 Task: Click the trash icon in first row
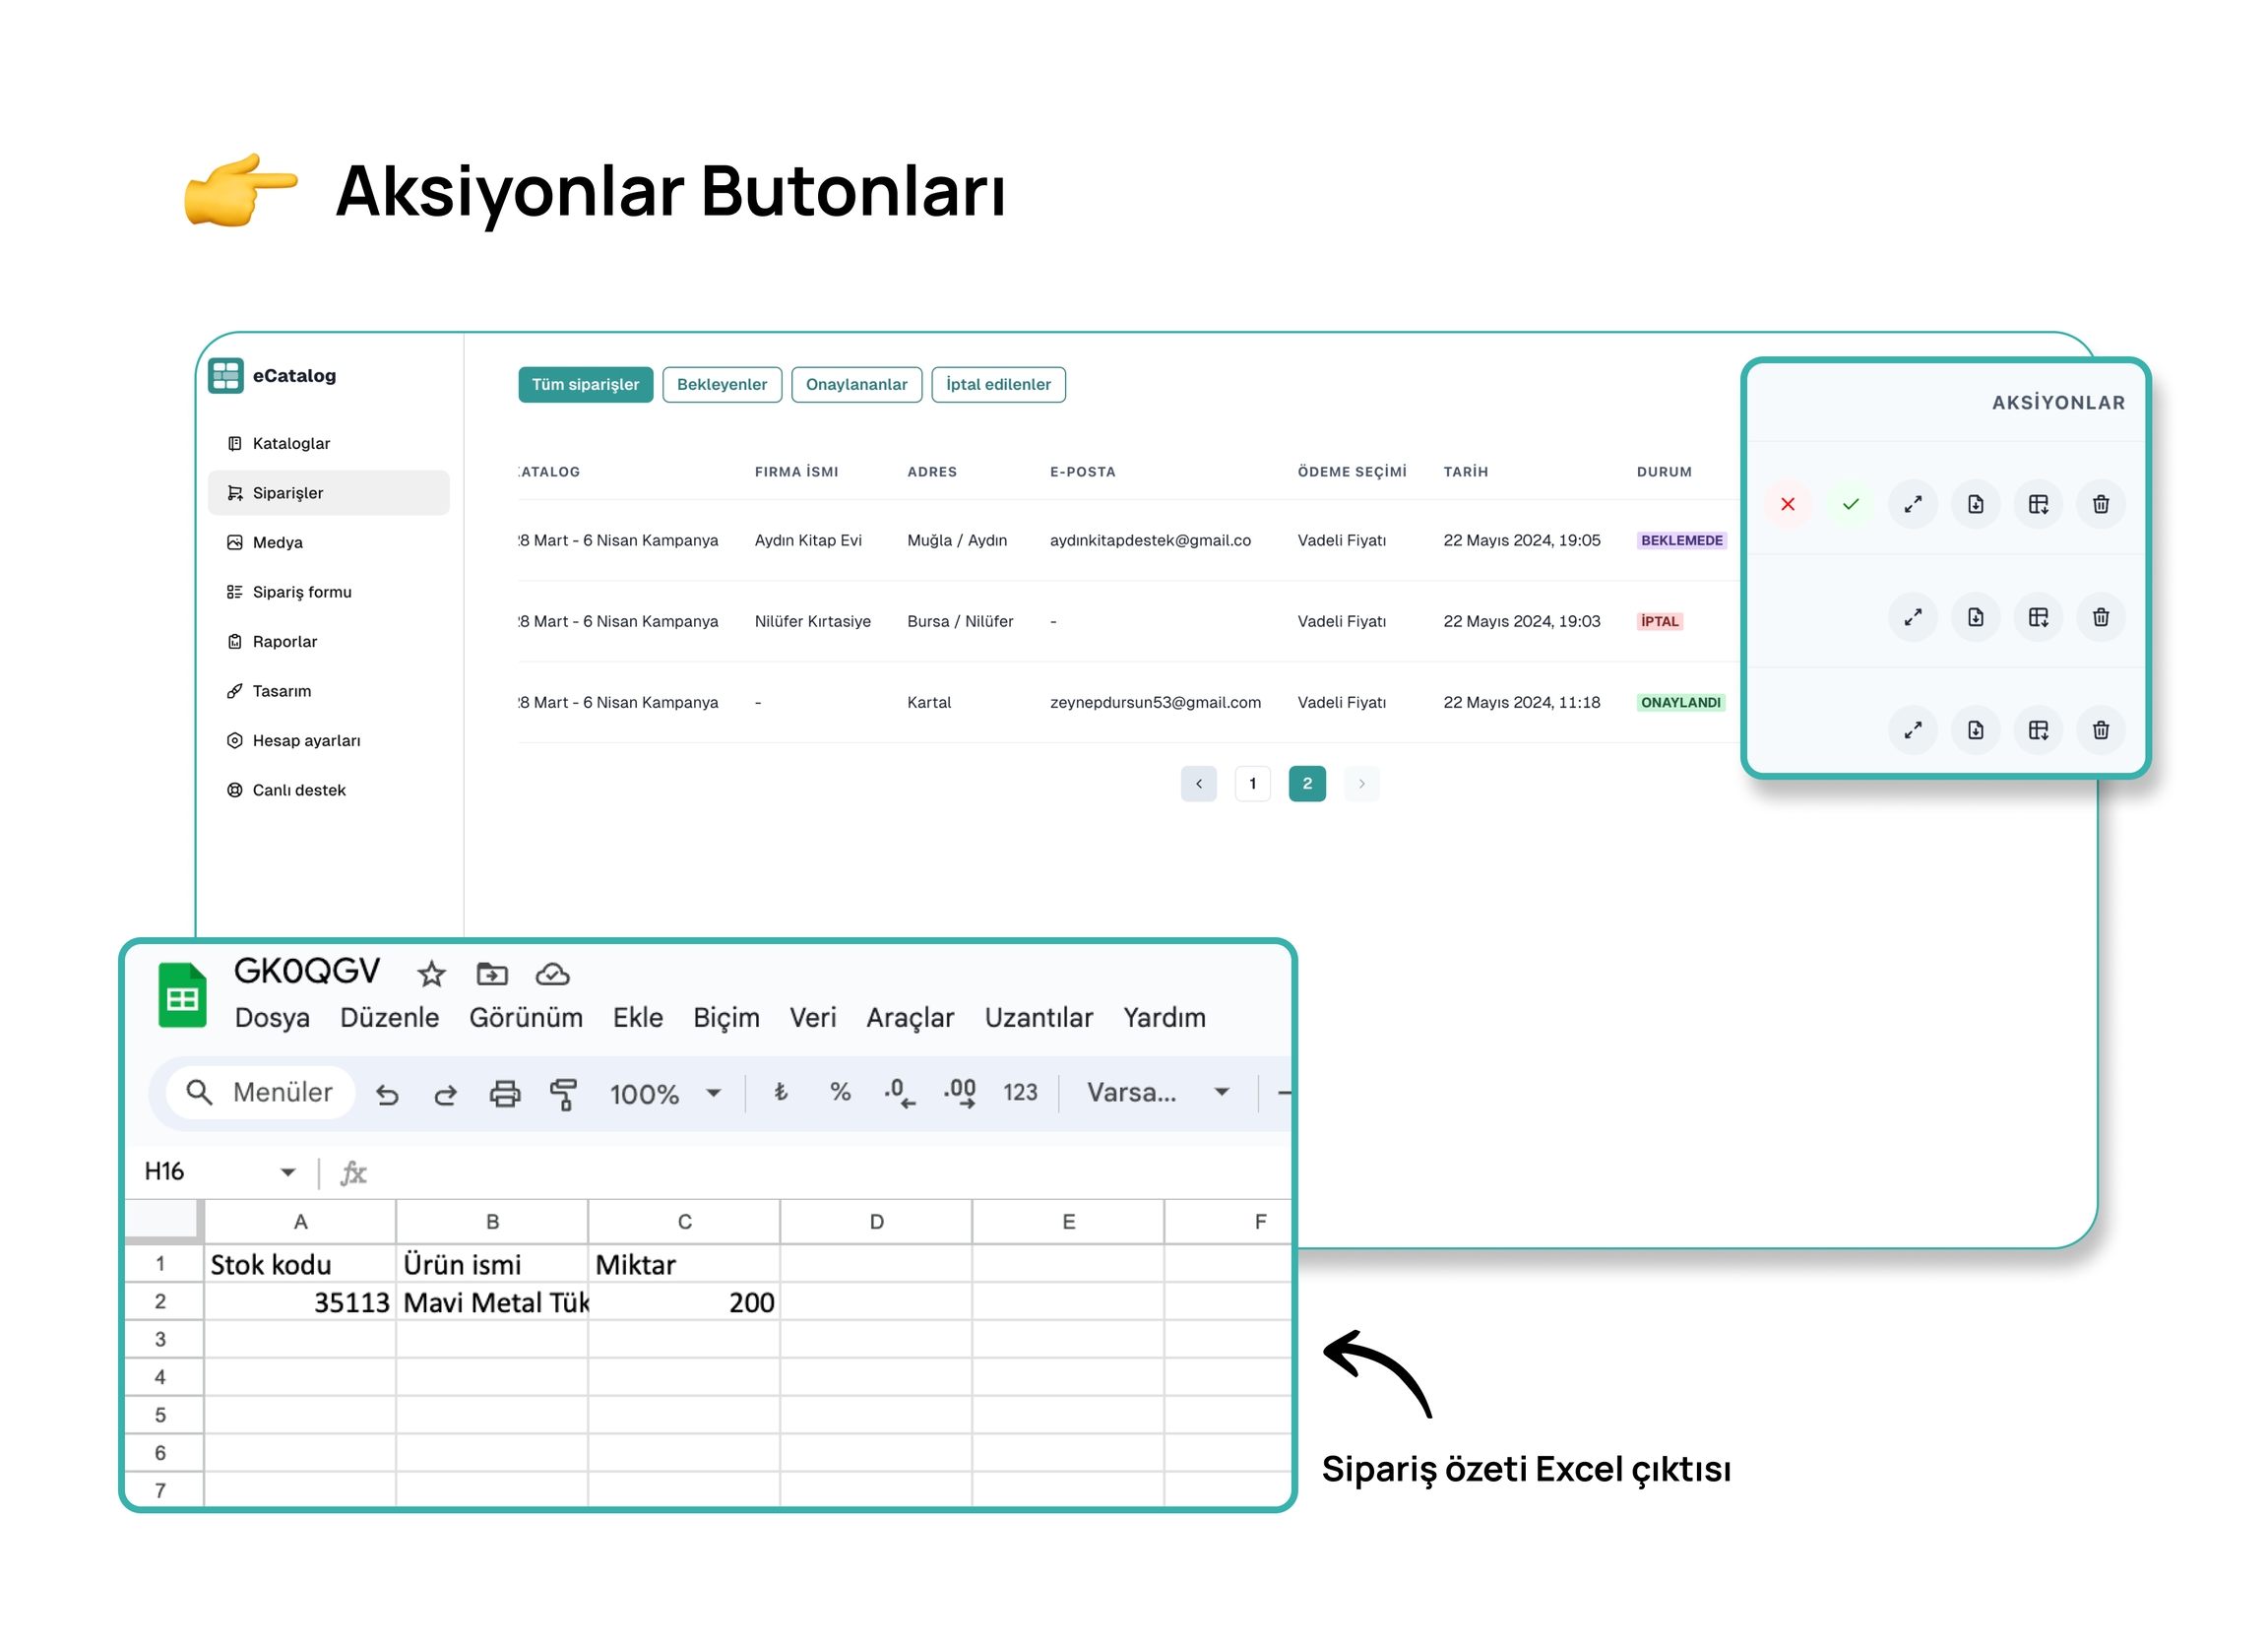(x=2100, y=504)
